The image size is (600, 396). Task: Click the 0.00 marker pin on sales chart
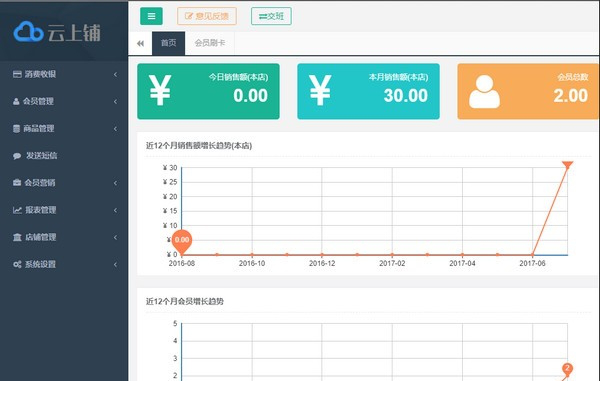tap(182, 242)
